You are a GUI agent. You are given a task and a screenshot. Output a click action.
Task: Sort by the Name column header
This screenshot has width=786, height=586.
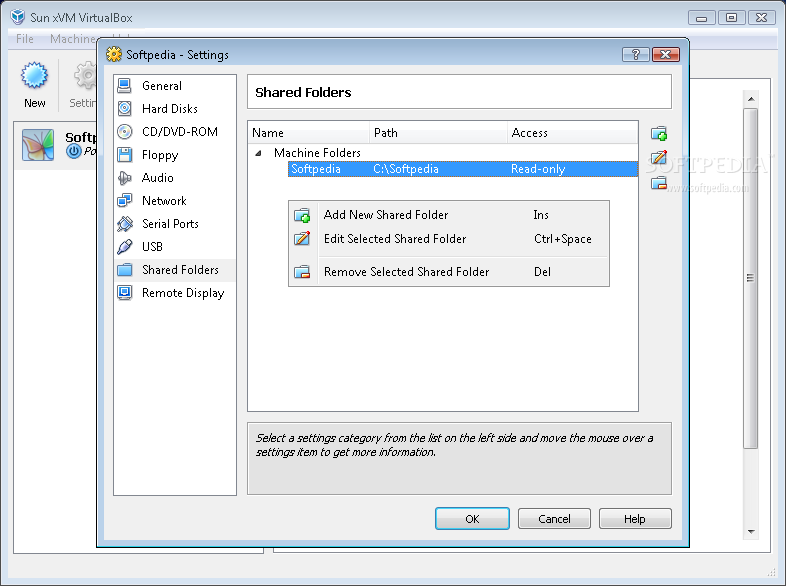point(309,133)
